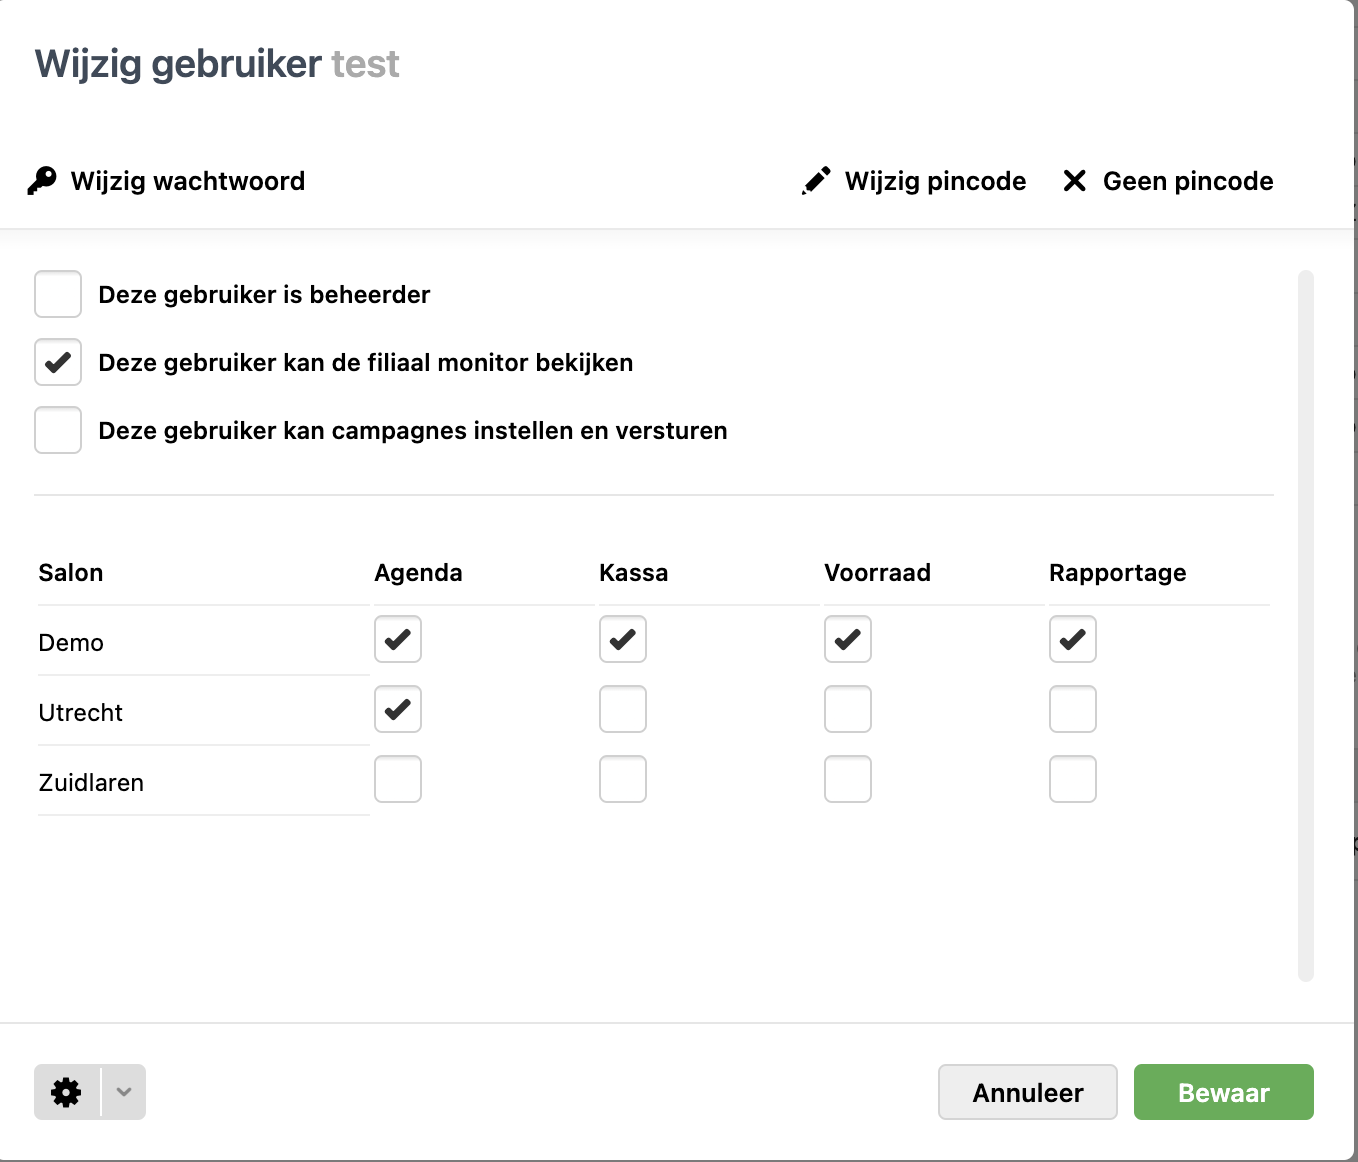Click the key icon for password change
This screenshot has width=1358, height=1162.
pos(42,181)
